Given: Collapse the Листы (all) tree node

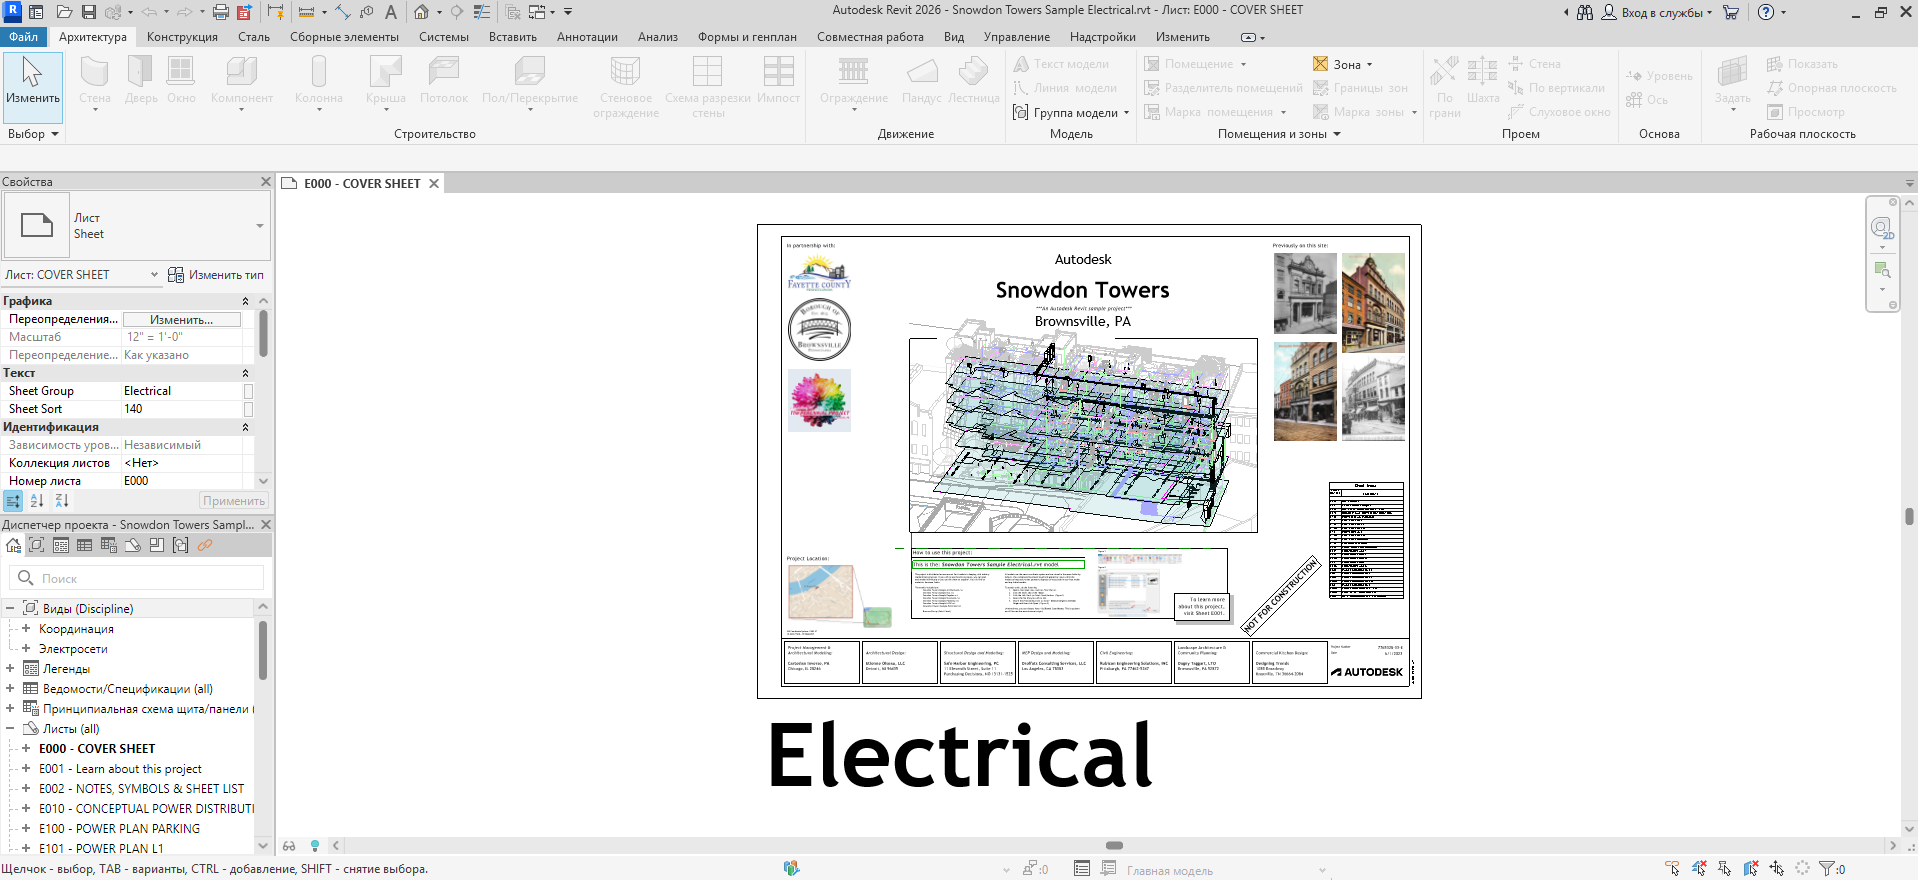Looking at the screenshot, I should tap(10, 728).
